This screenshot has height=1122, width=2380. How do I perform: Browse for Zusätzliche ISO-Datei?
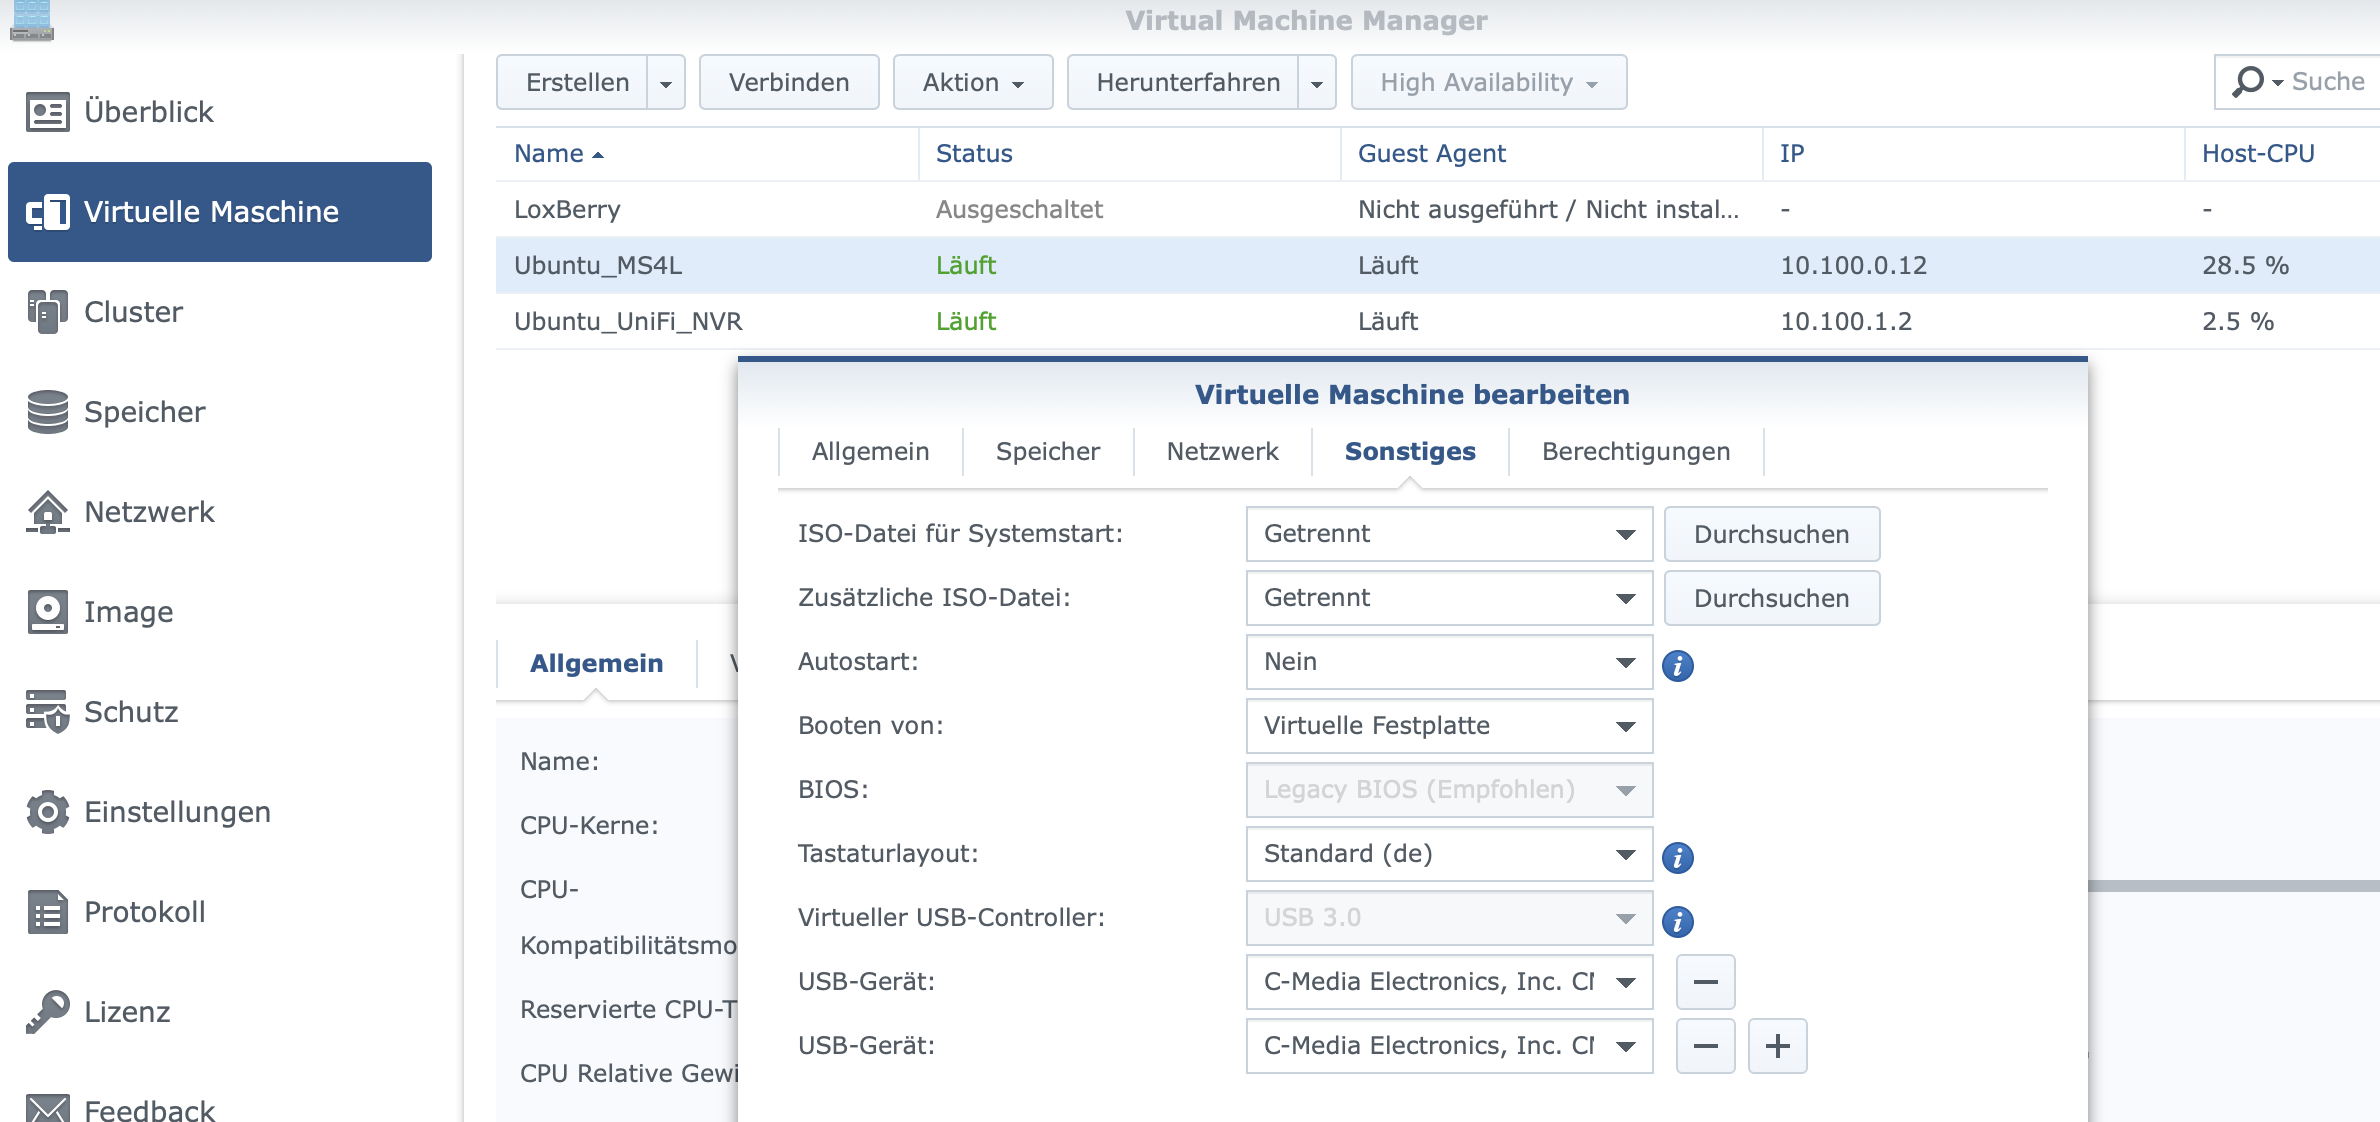[x=1772, y=598]
